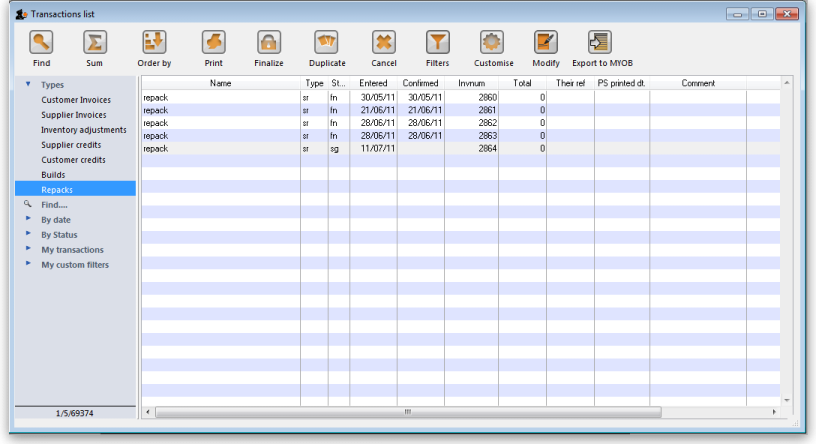Collapse the Types tree section
The height and width of the screenshot is (444, 816).
[28, 85]
